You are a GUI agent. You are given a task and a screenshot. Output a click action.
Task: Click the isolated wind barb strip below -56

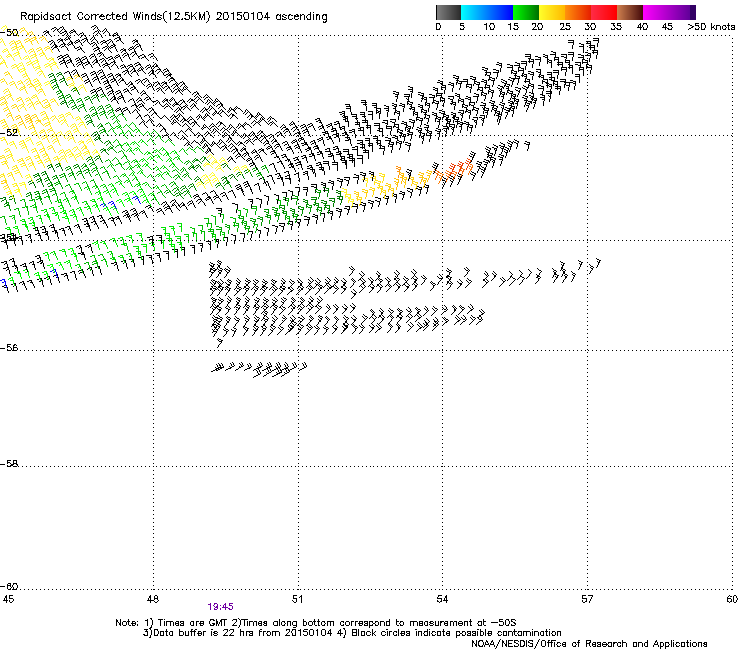pyautogui.click(x=259, y=369)
